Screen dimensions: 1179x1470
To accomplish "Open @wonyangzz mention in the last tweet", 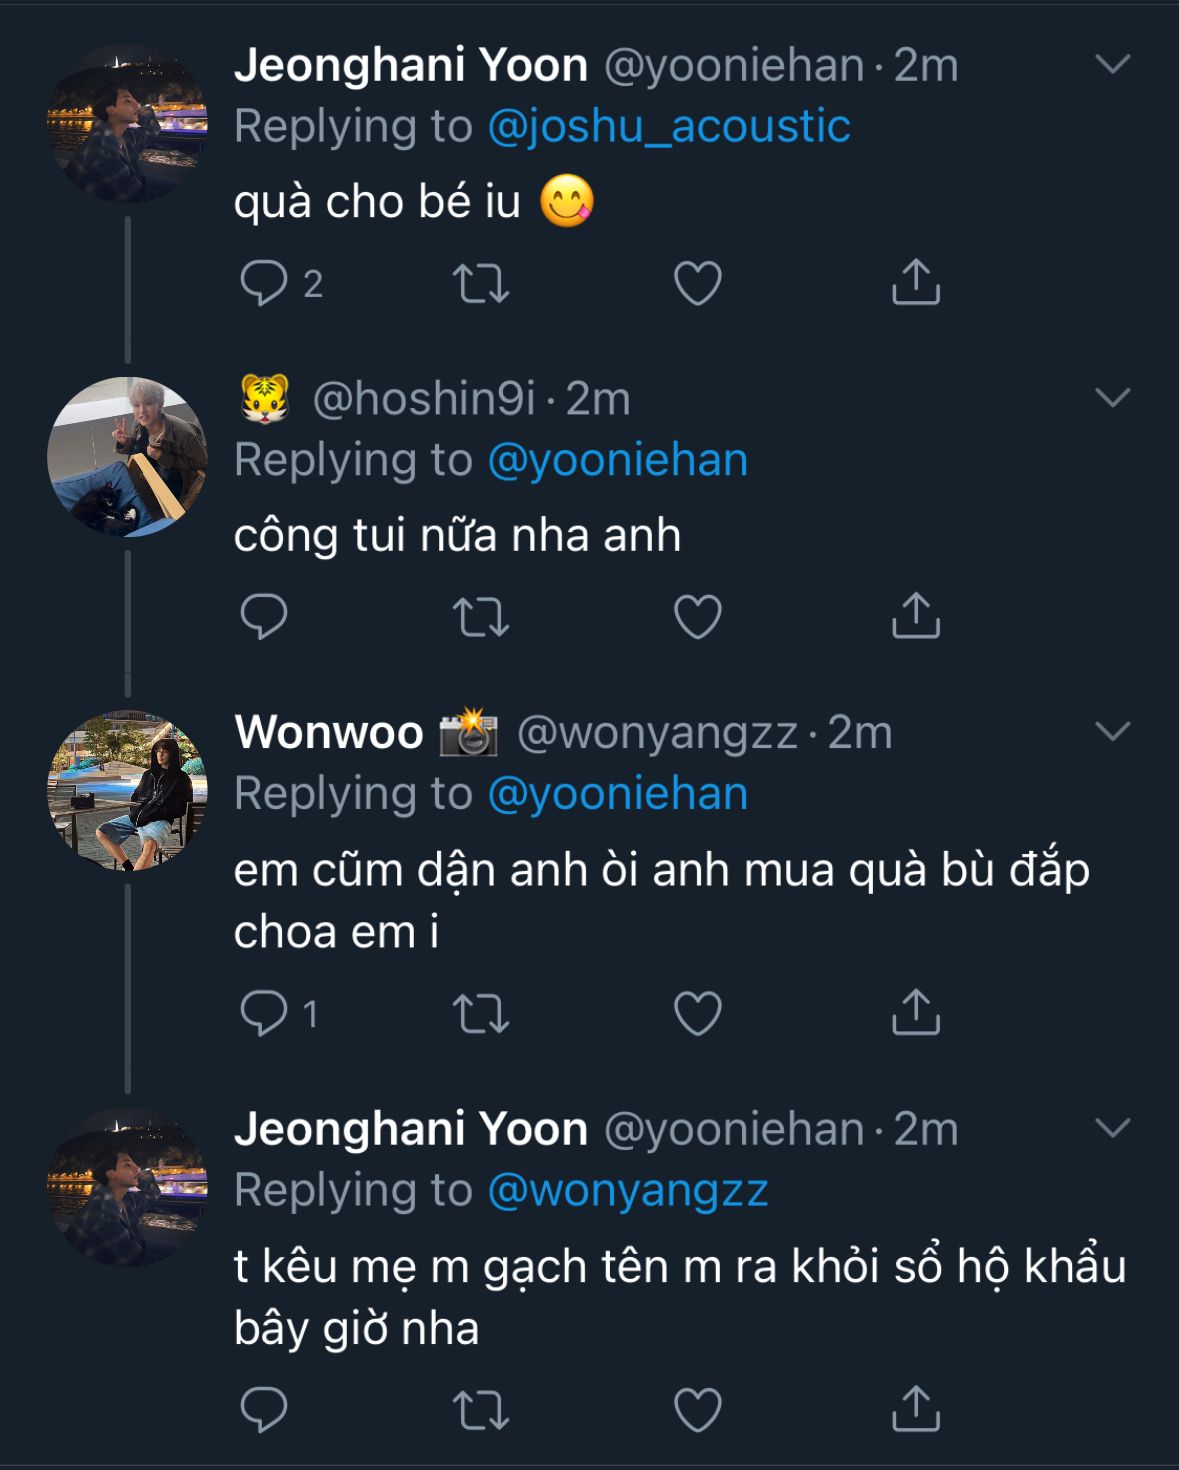I will click(627, 1191).
